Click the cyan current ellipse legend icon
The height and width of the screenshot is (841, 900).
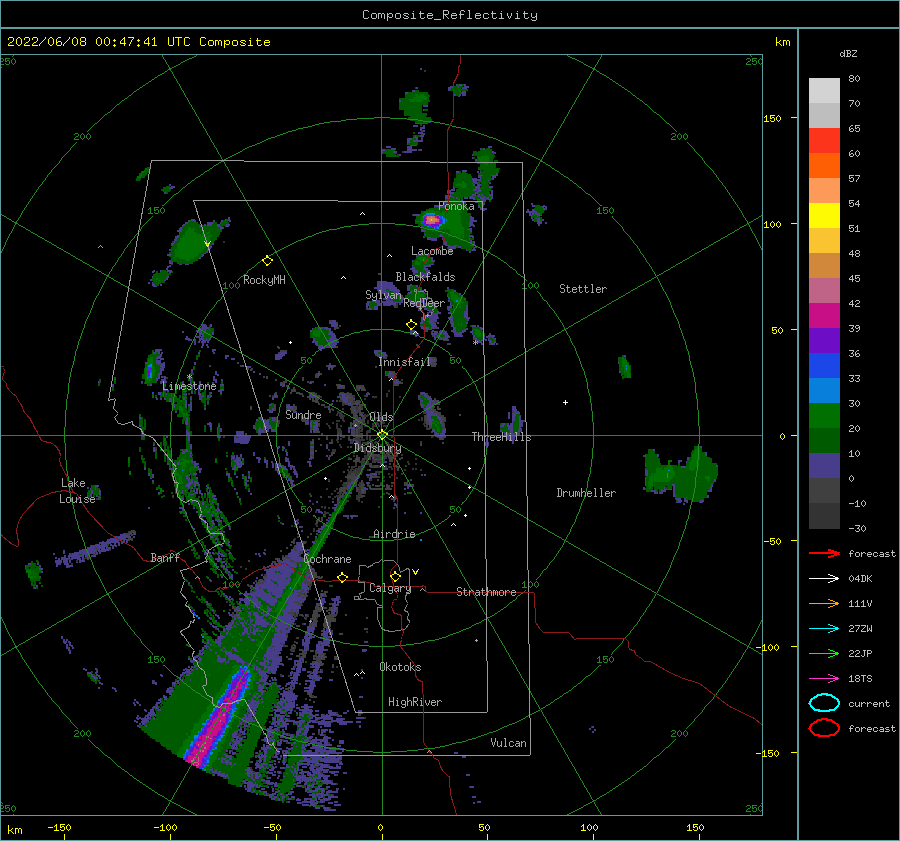pos(824,703)
